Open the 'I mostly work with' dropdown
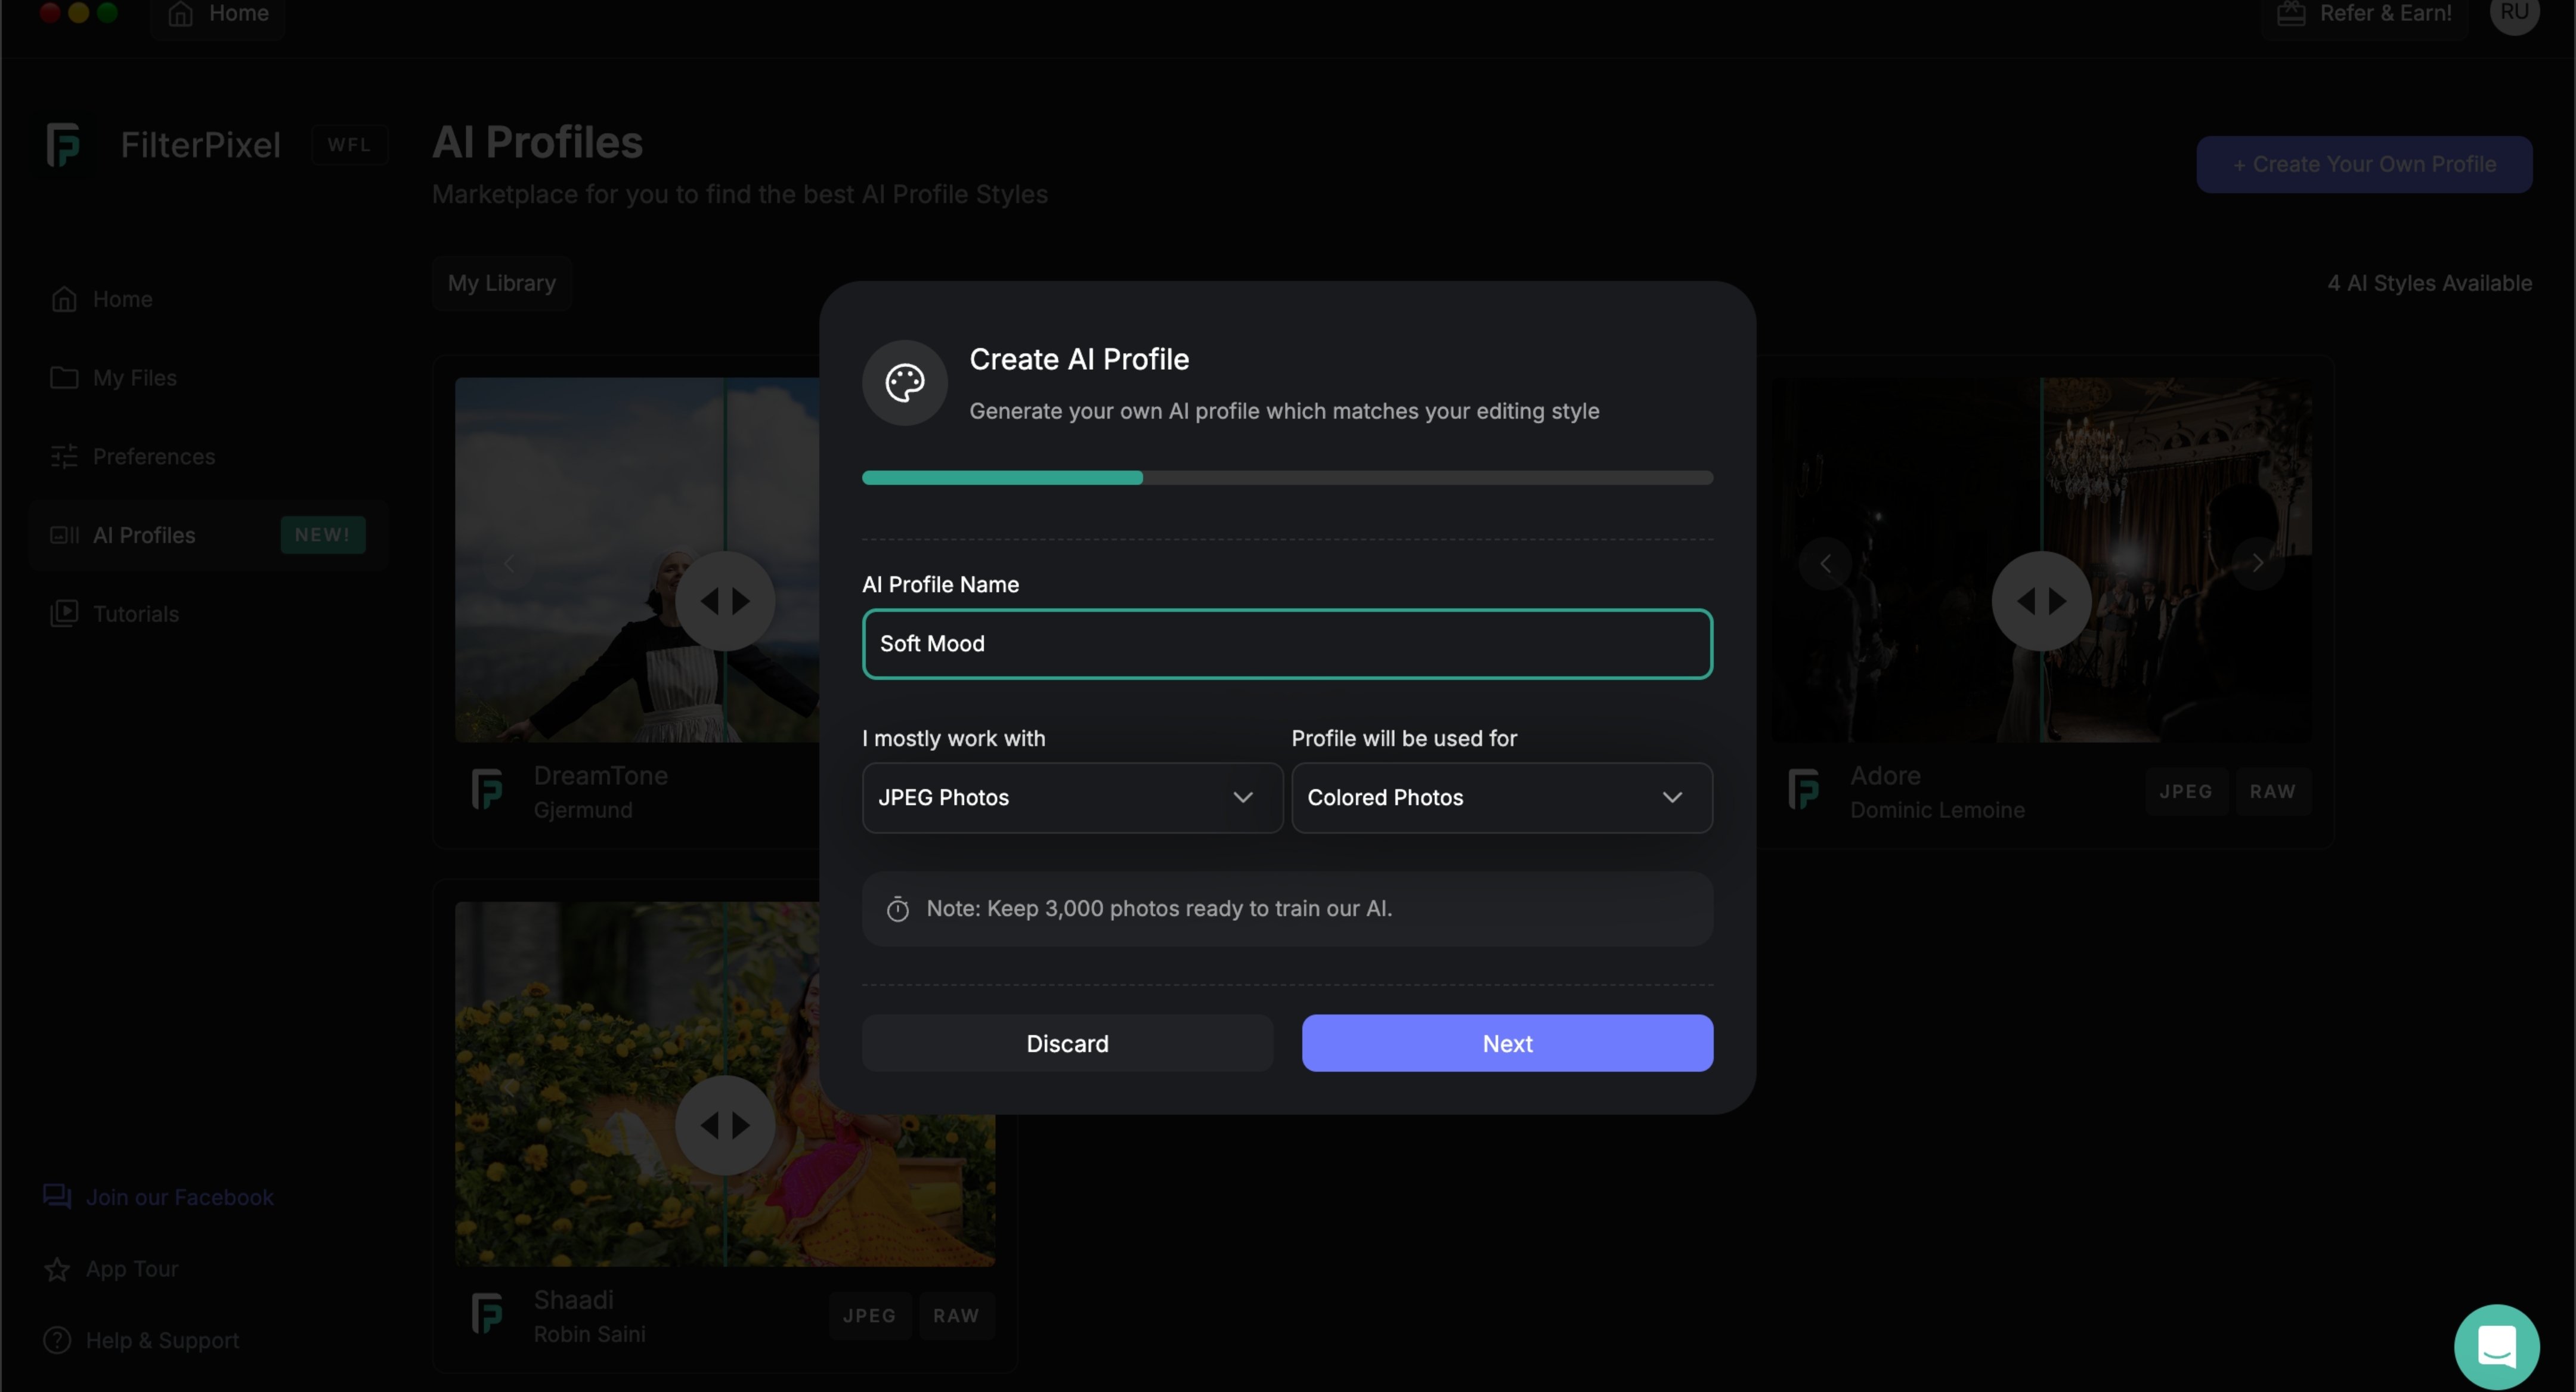 (x=1071, y=797)
